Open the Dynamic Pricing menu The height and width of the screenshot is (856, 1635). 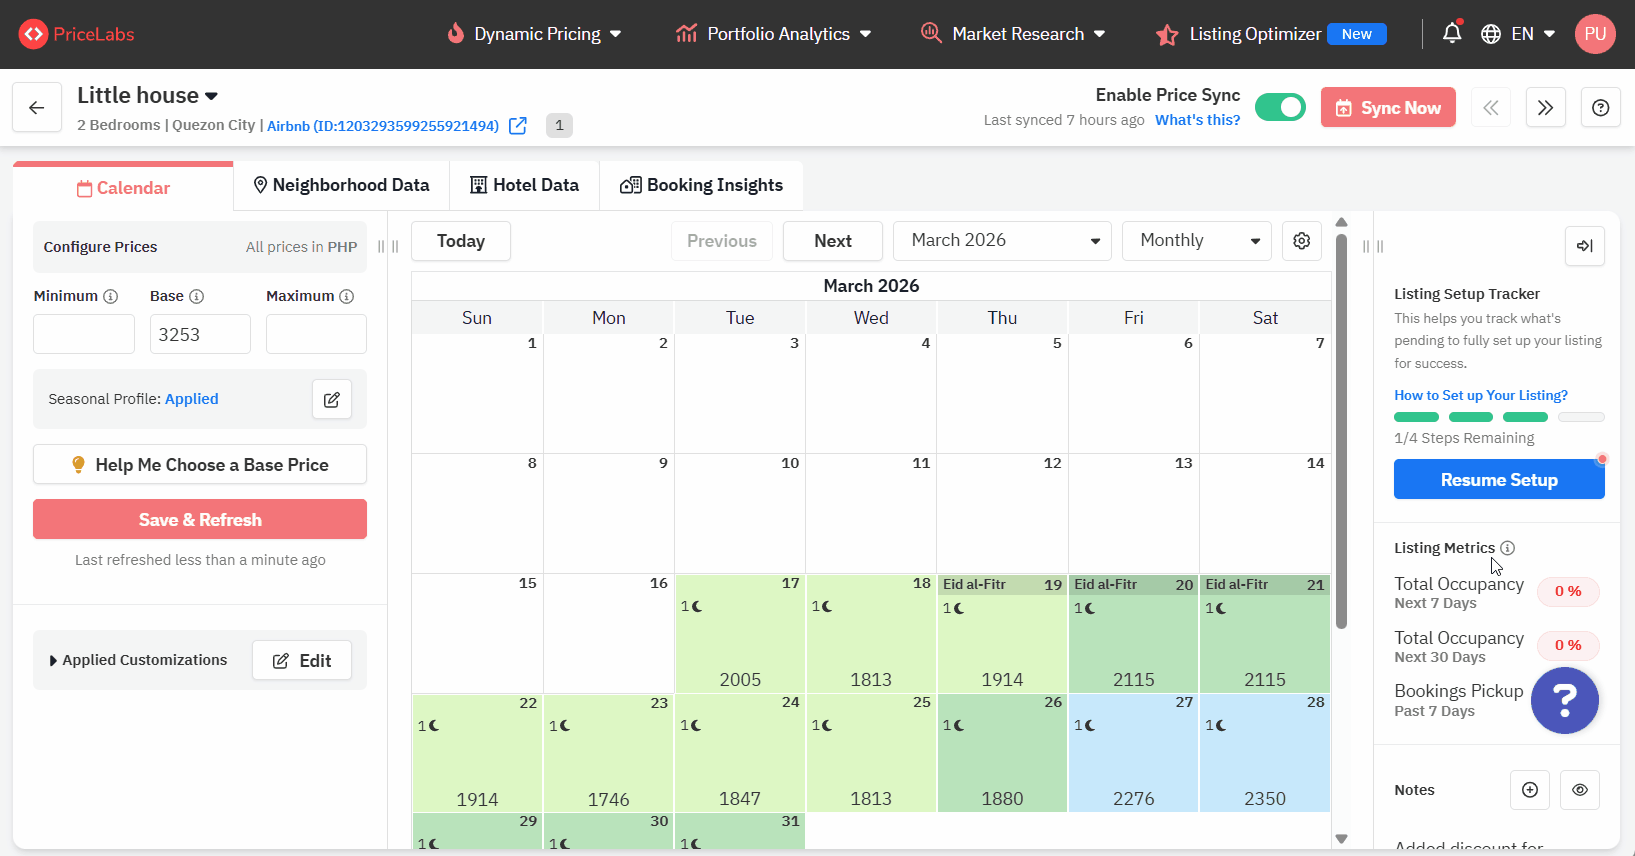pyautogui.click(x=535, y=34)
